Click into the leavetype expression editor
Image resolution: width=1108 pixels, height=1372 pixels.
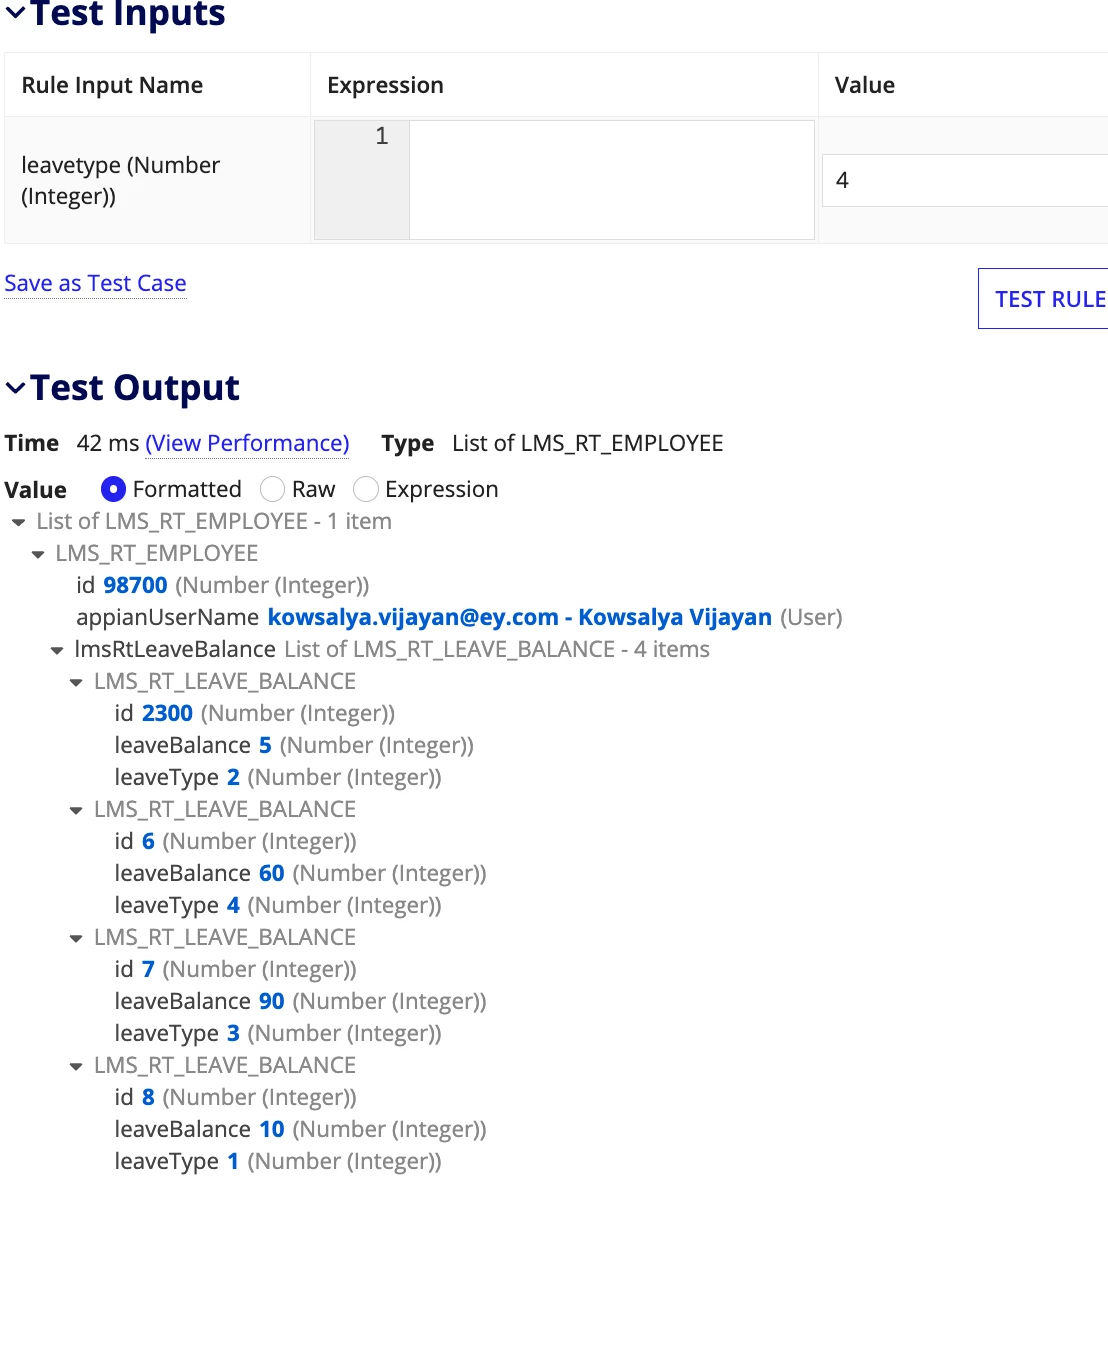click(611, 180)
